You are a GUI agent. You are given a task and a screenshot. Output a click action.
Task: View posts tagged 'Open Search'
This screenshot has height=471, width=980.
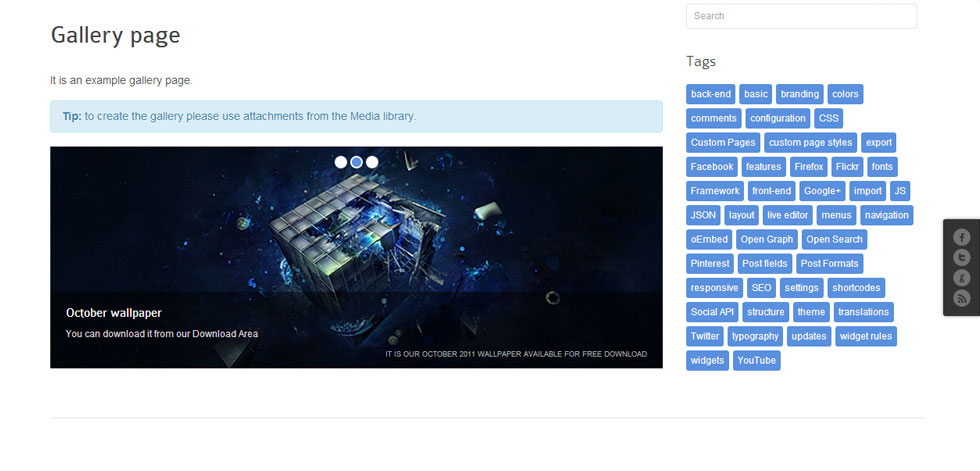point(834,239)
